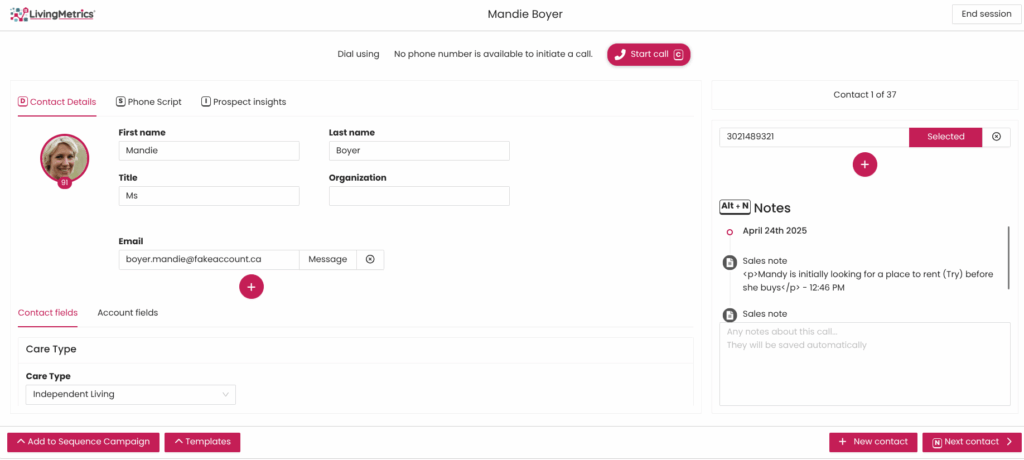Click the score badge under the avatar
The width and height of the screenshot is (1024, 460).
[x=65, y=183]
